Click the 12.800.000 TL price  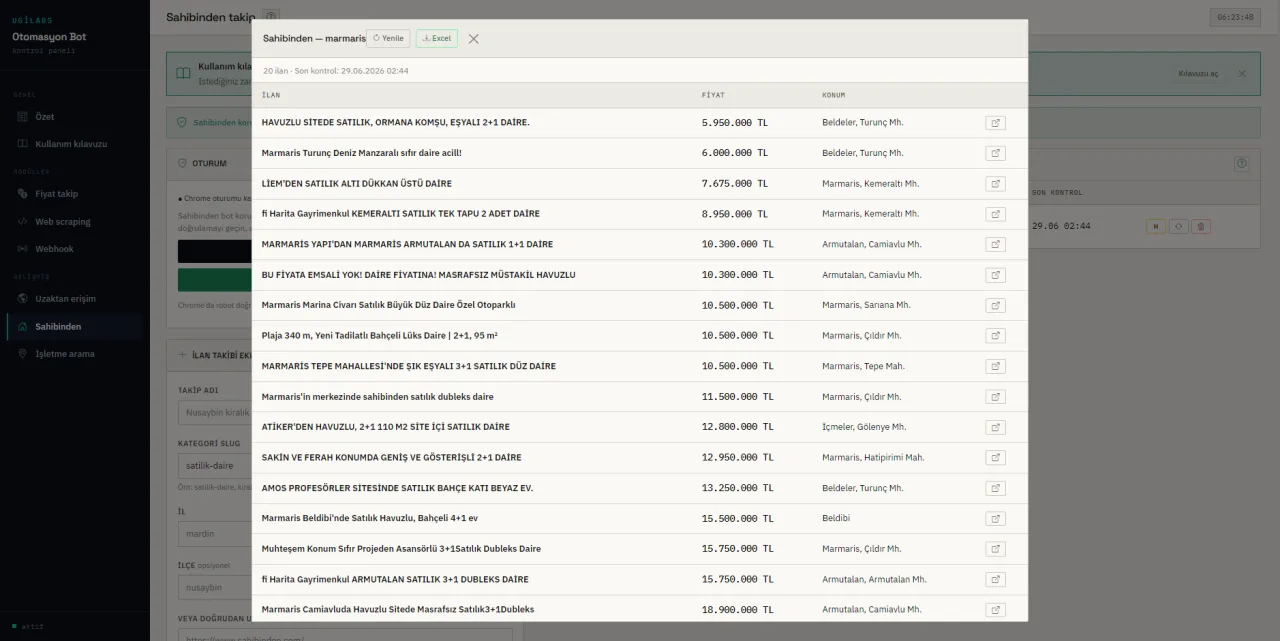[x=738, y=427]
